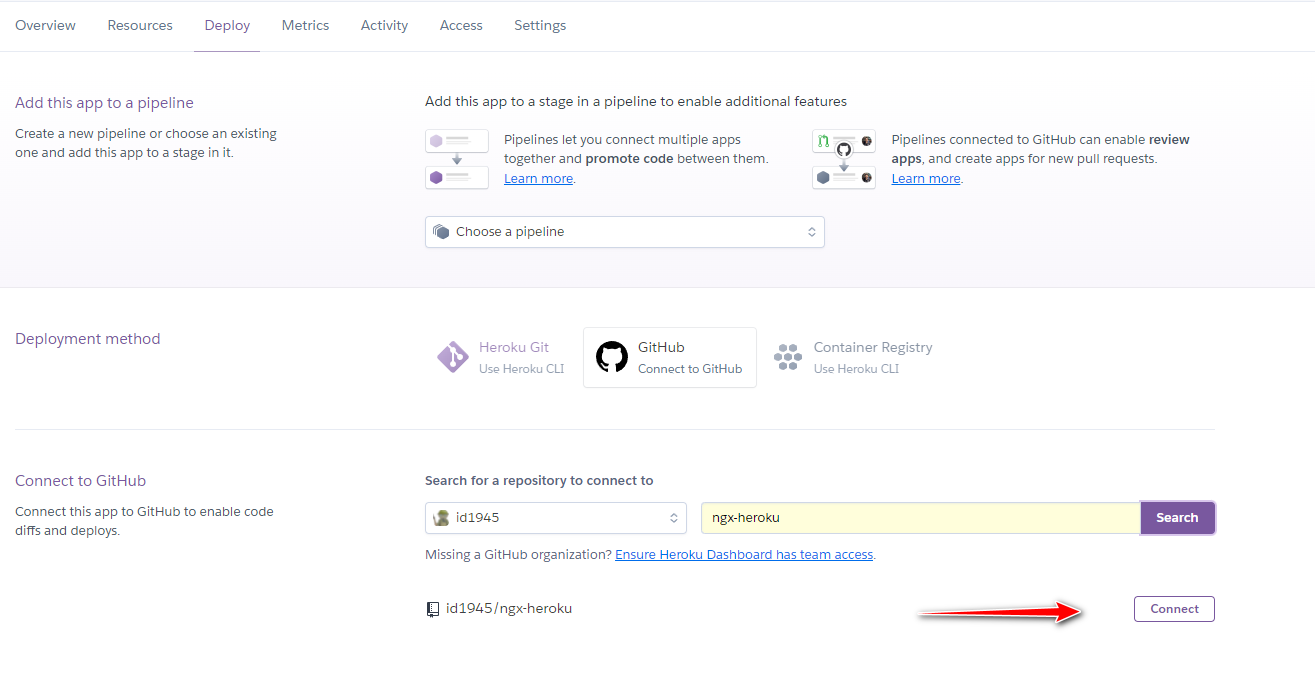Viewport: 1315px width, 693px height.
Task: Open the id1945 account dropdown
Action: [x=556, y=518]
